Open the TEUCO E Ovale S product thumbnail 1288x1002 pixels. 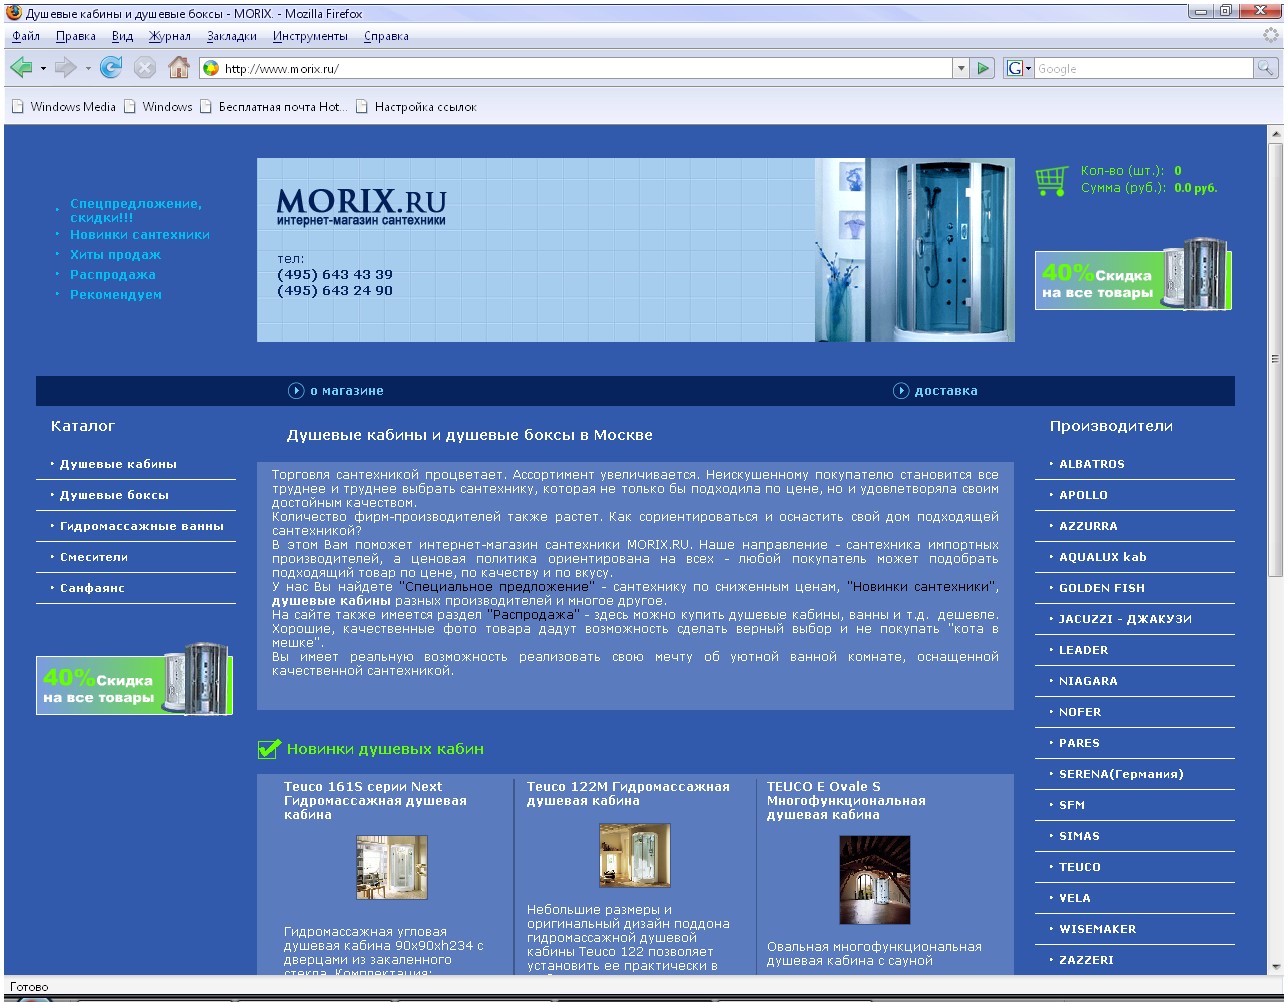point(875,880)
